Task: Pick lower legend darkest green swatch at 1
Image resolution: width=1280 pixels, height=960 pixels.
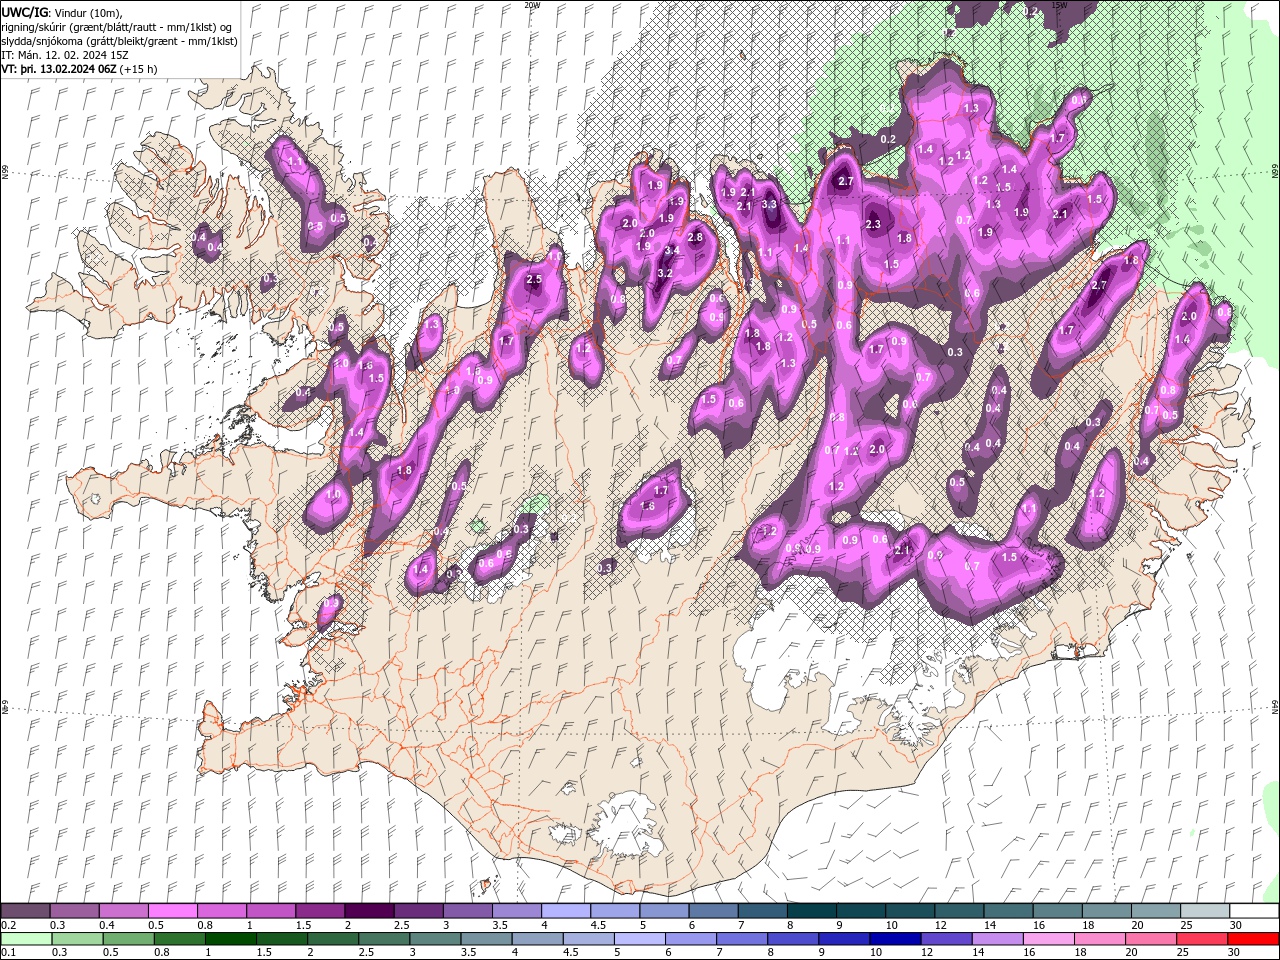Action: (230, 939)
